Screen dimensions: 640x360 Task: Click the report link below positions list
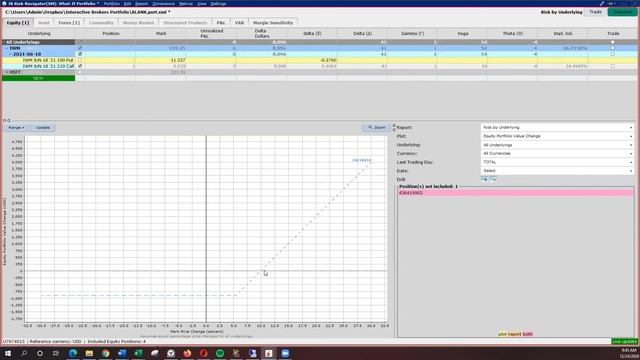514,334
